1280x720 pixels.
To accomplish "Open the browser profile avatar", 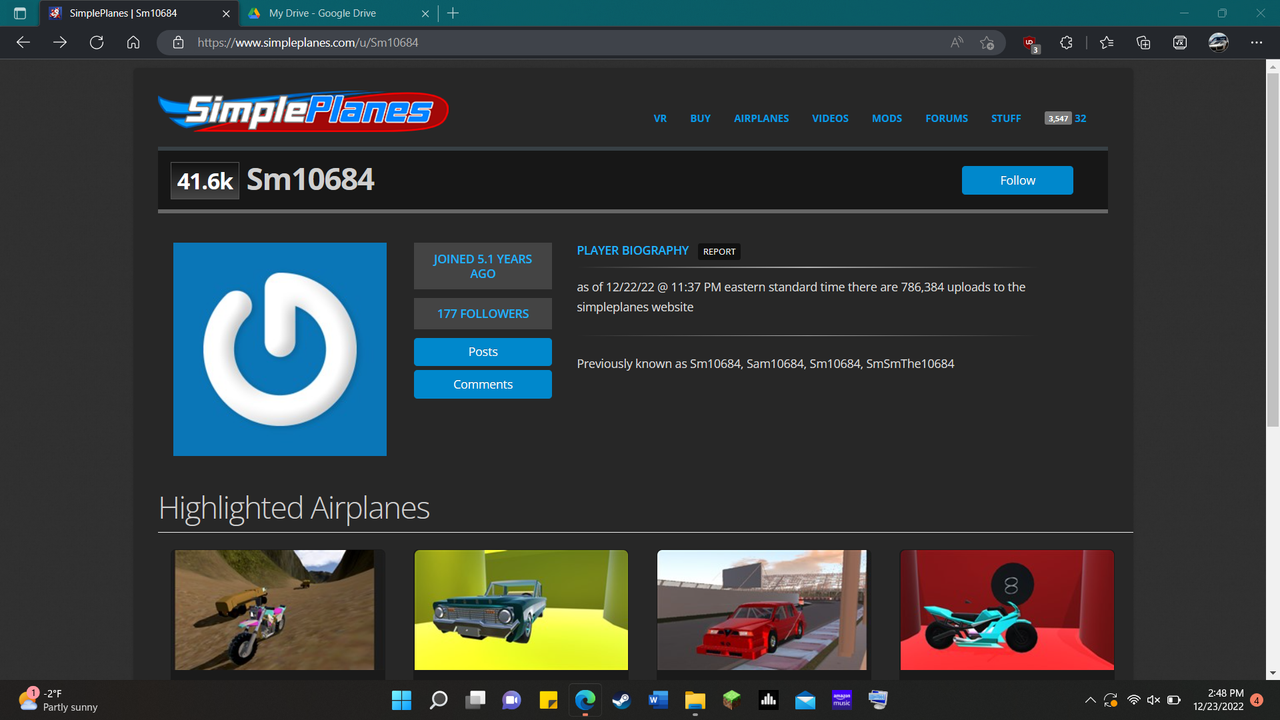I will point(1218,43).
